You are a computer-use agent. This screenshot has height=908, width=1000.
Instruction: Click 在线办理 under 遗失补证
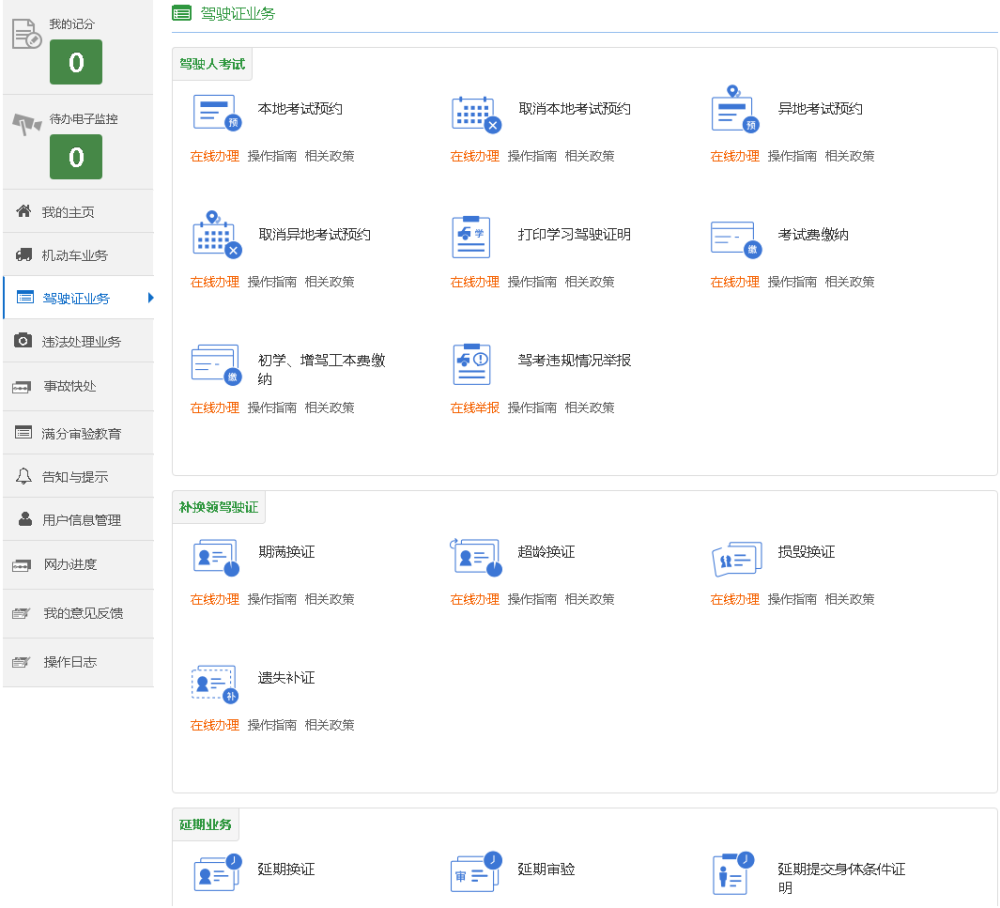[214, 726]
